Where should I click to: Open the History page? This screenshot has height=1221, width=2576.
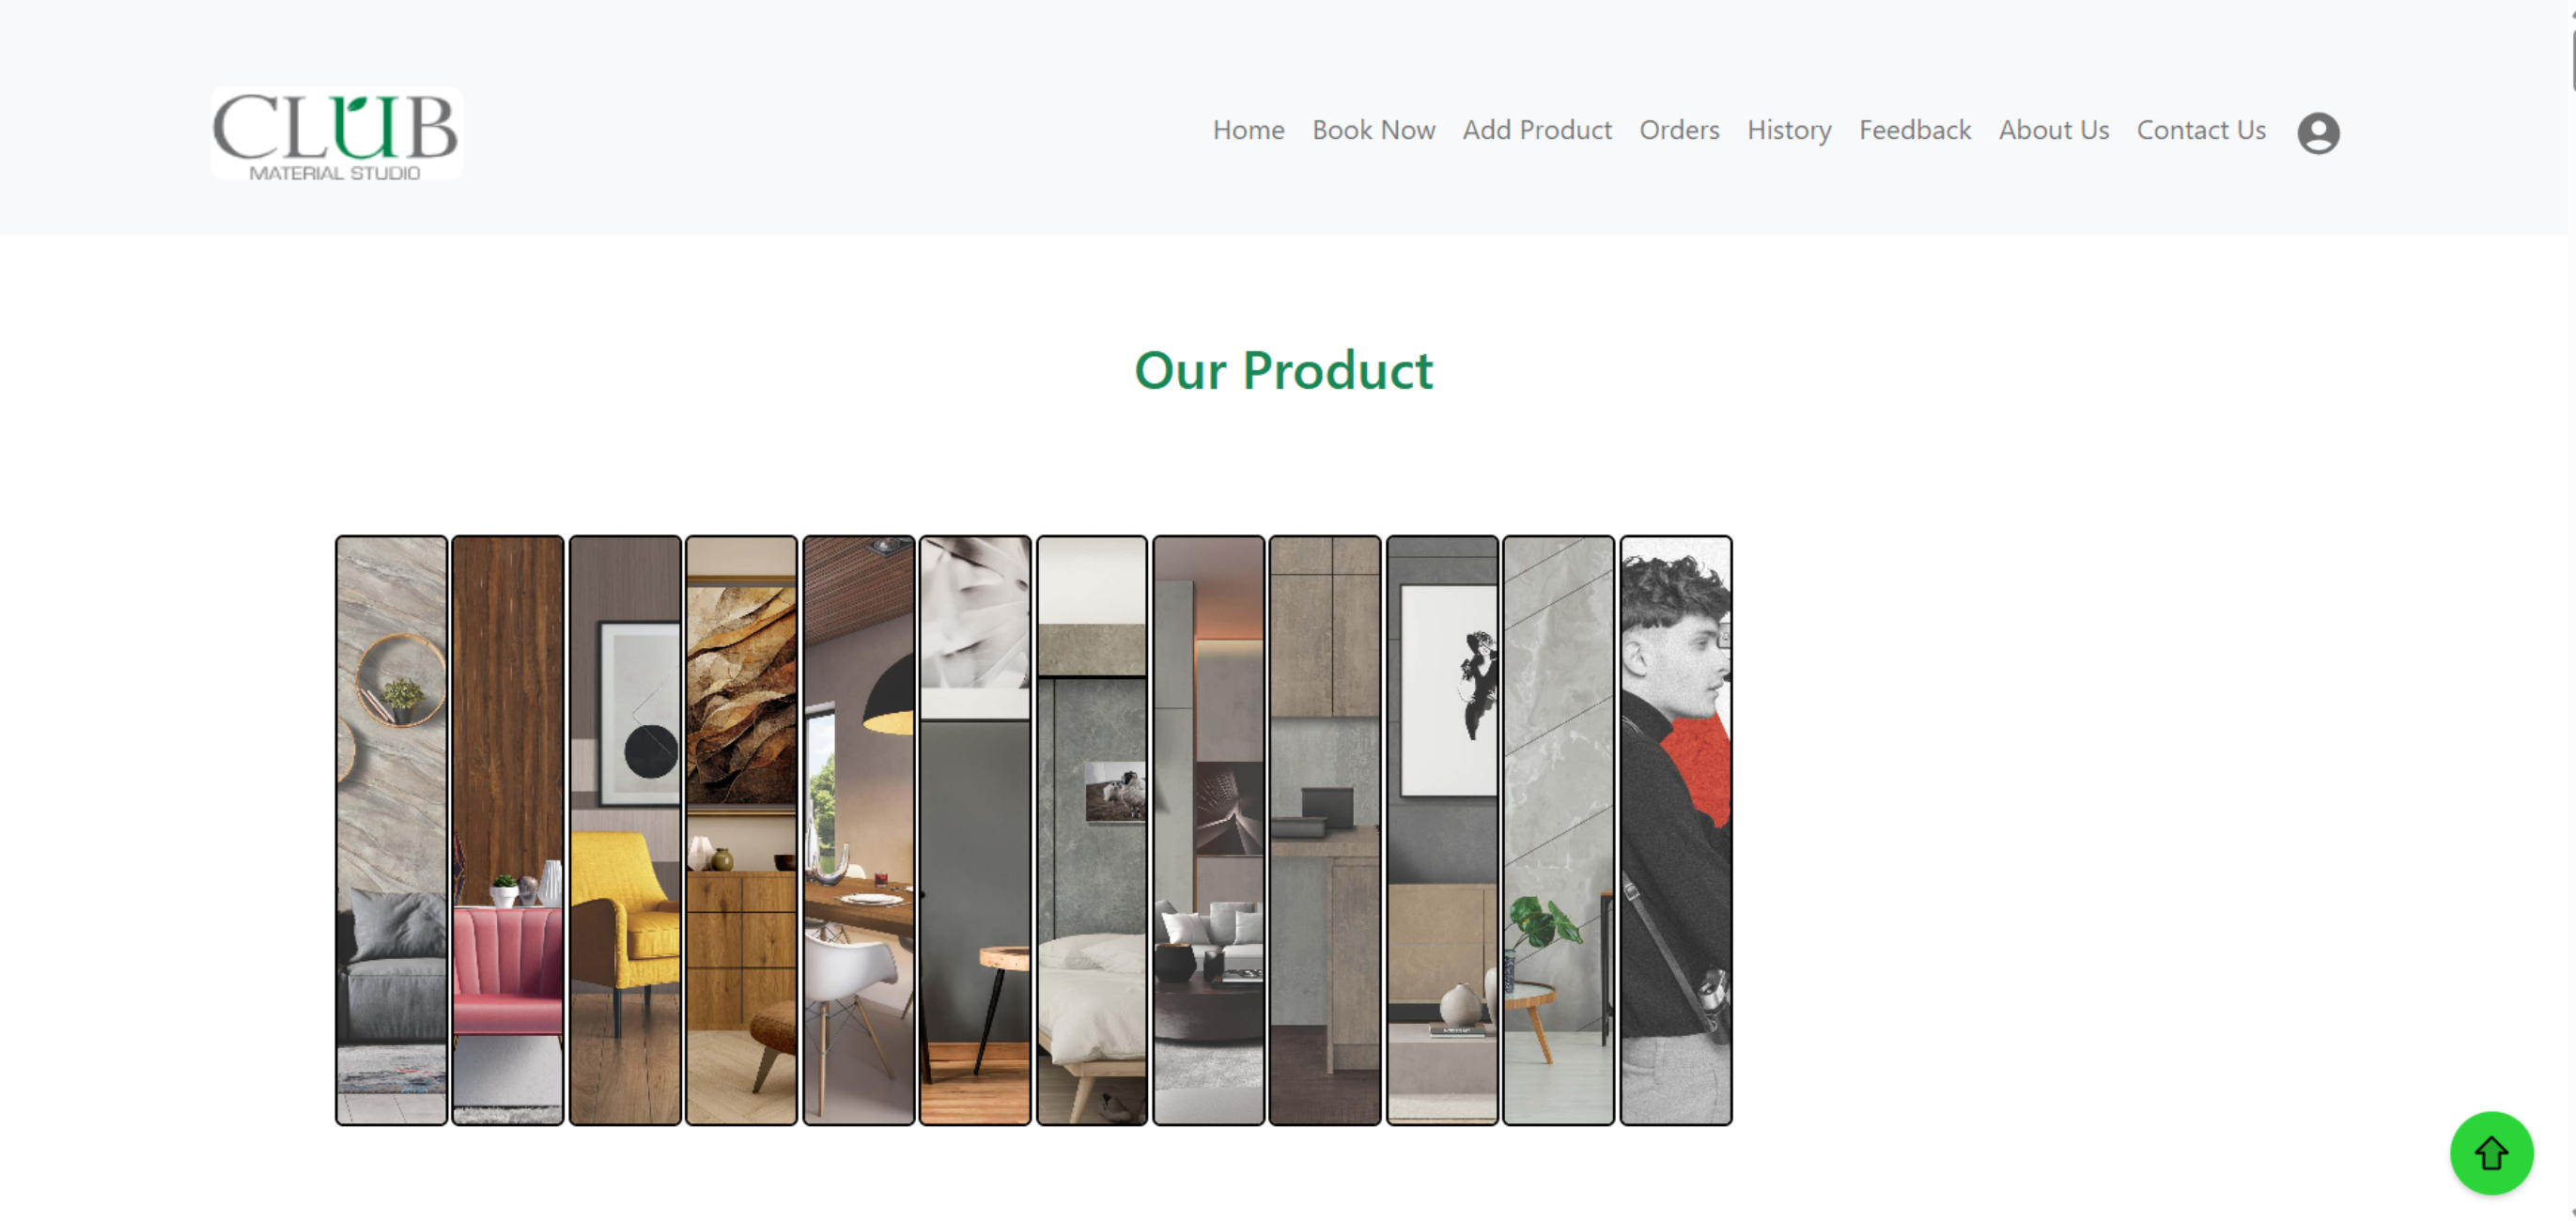(x=1789, y=130)
